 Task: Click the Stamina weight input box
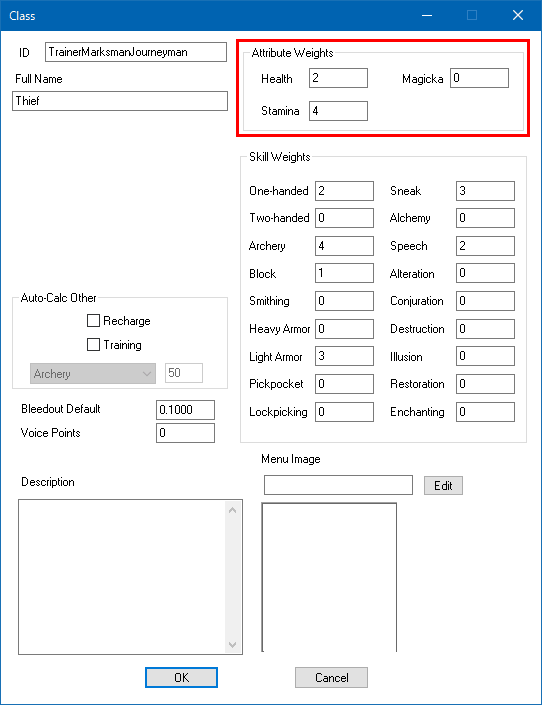click(x=338, y=111)
